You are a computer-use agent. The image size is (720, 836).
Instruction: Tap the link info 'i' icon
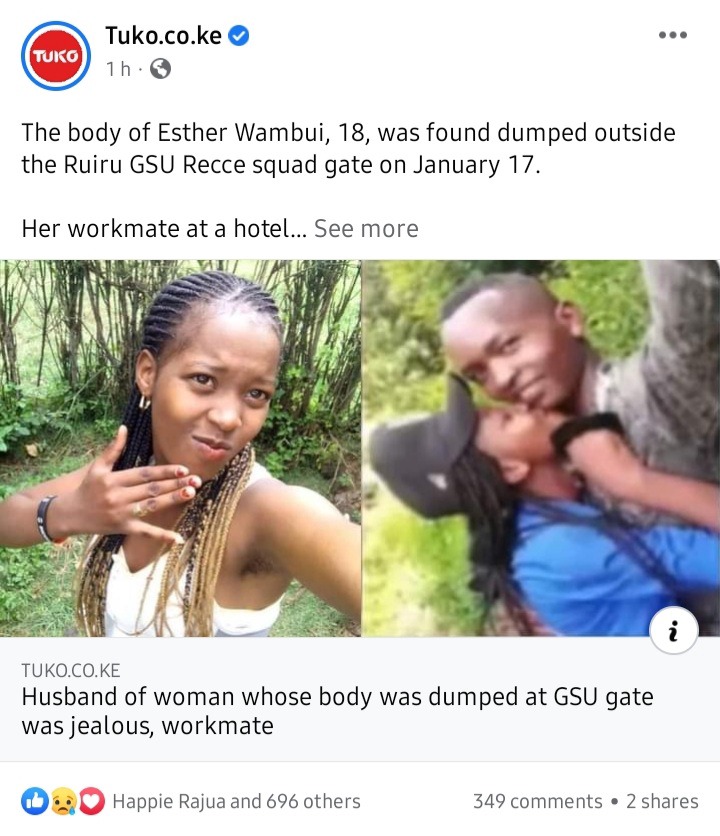pyautogui.click(x=674, y=630)
